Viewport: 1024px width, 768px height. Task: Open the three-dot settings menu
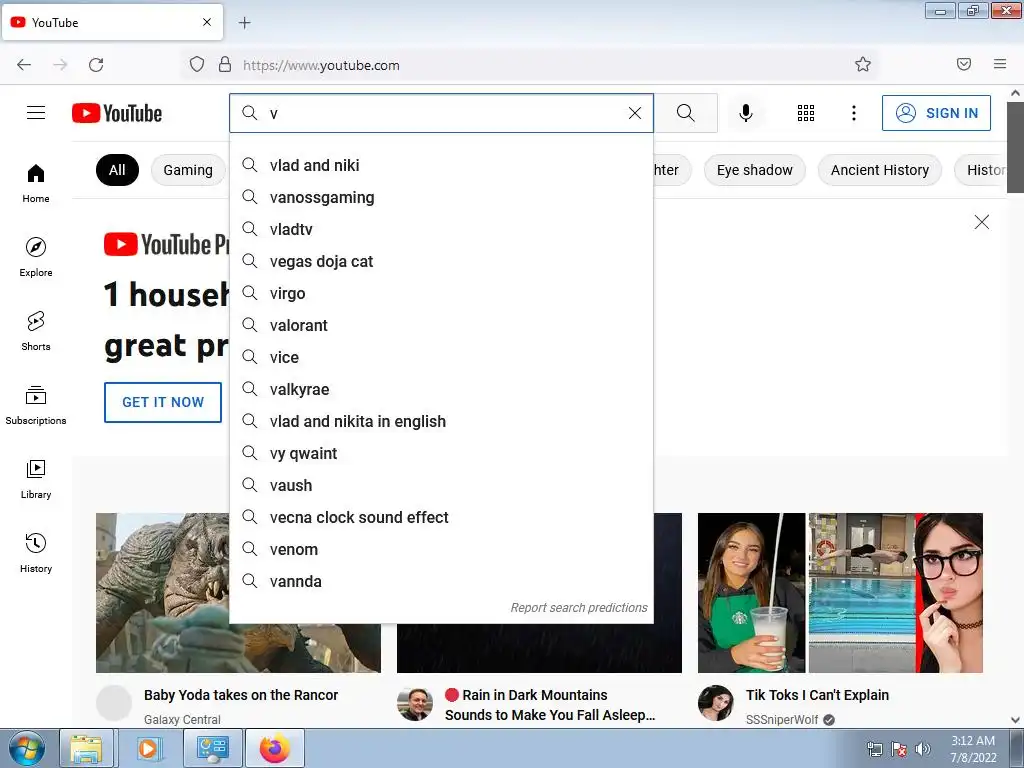(854, 113)
